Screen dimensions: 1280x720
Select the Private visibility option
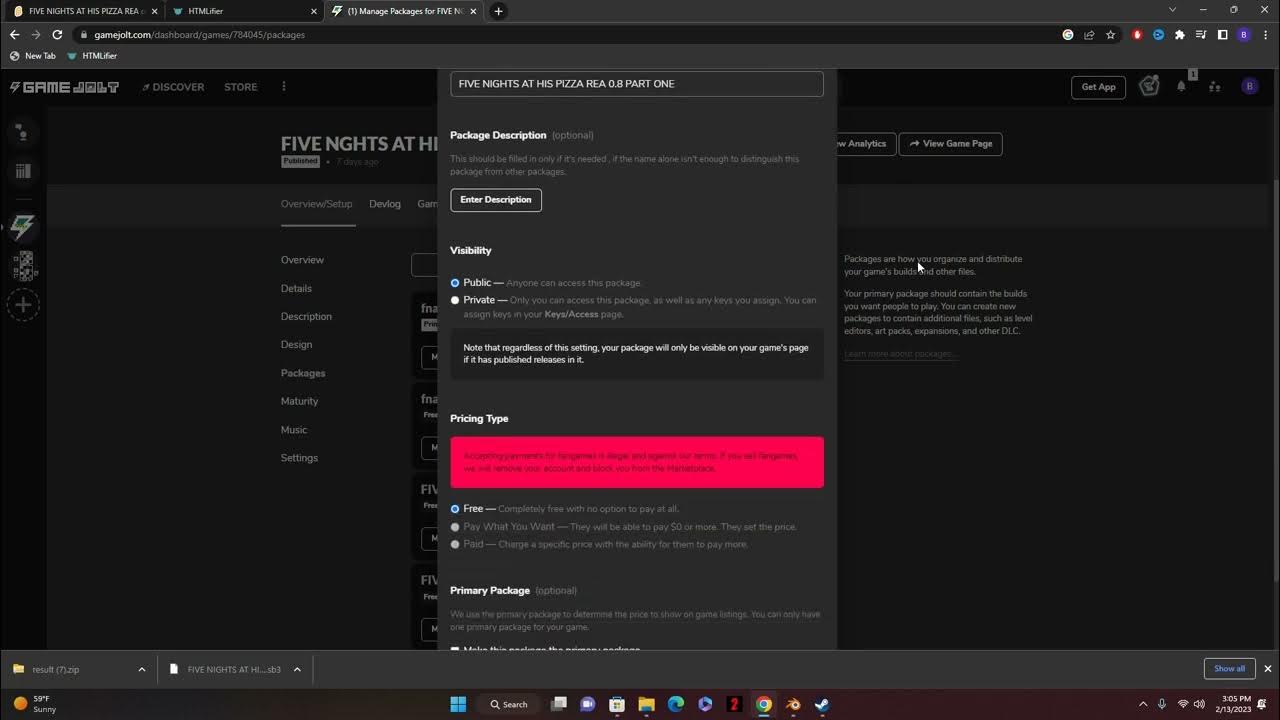click(455, 300)
